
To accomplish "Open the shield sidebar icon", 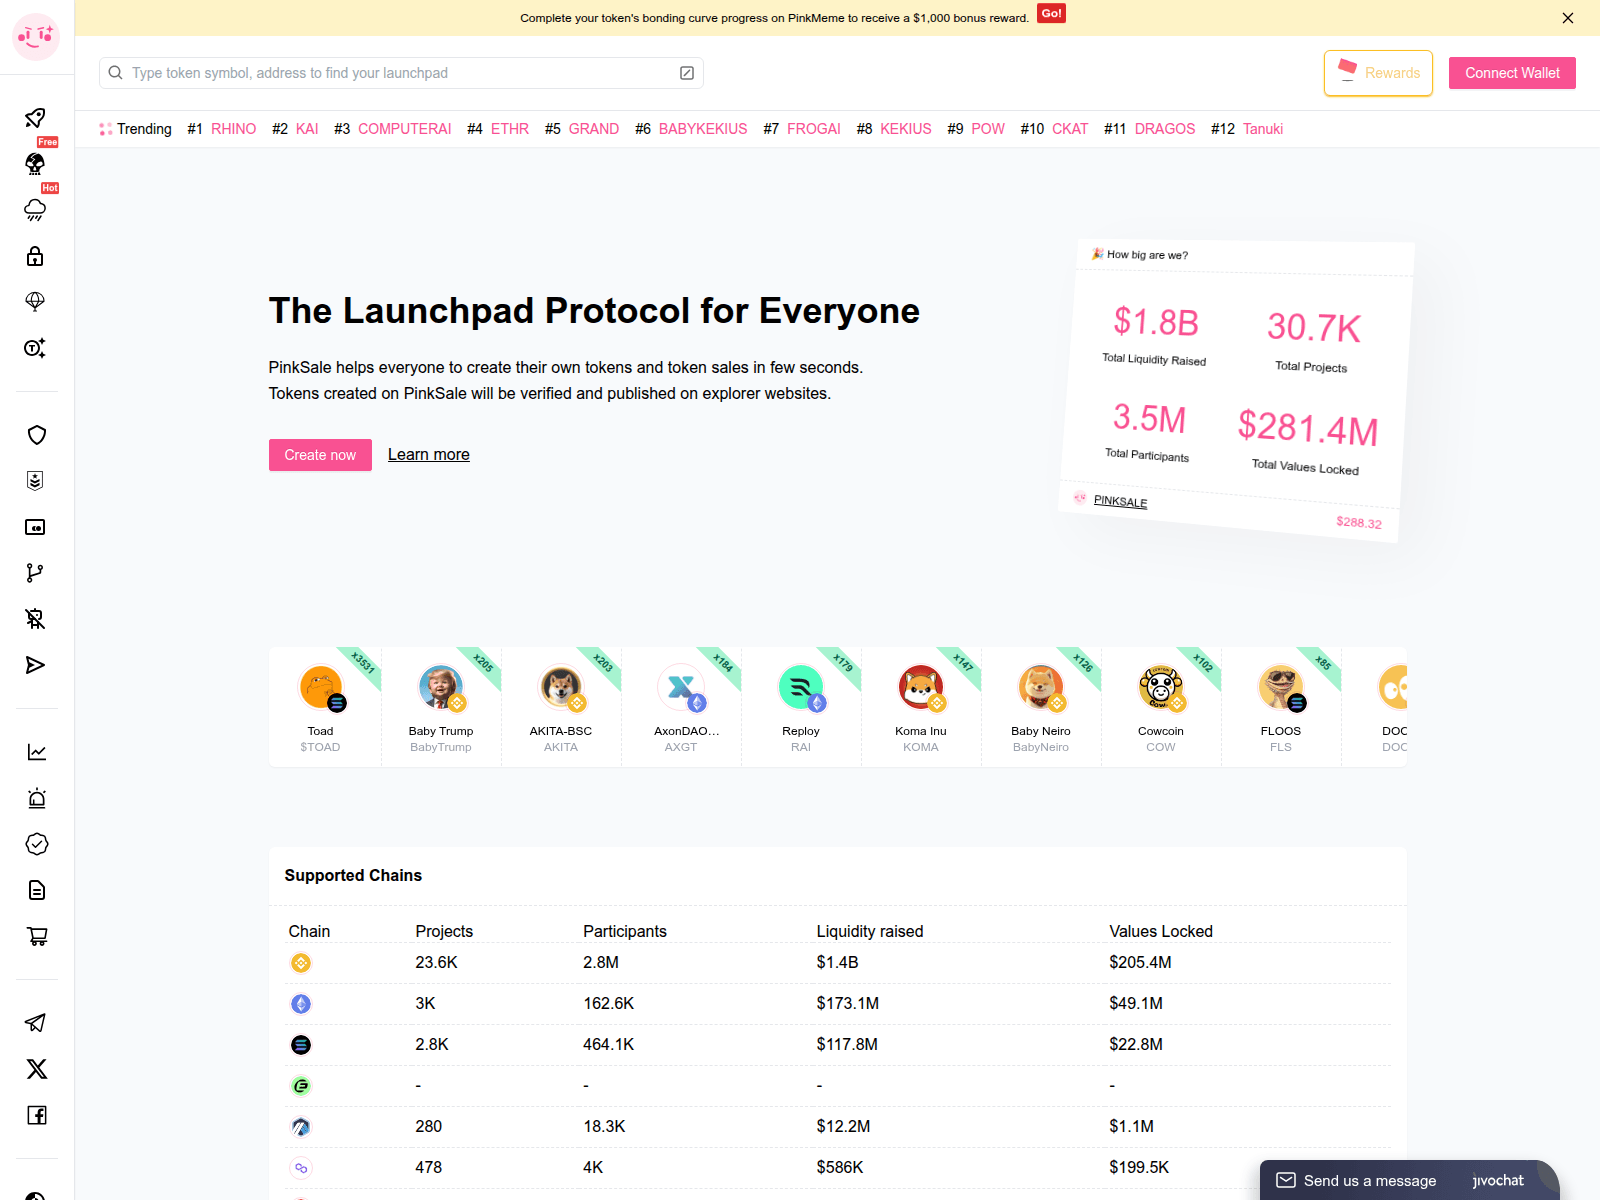I will tap(37, 435).
